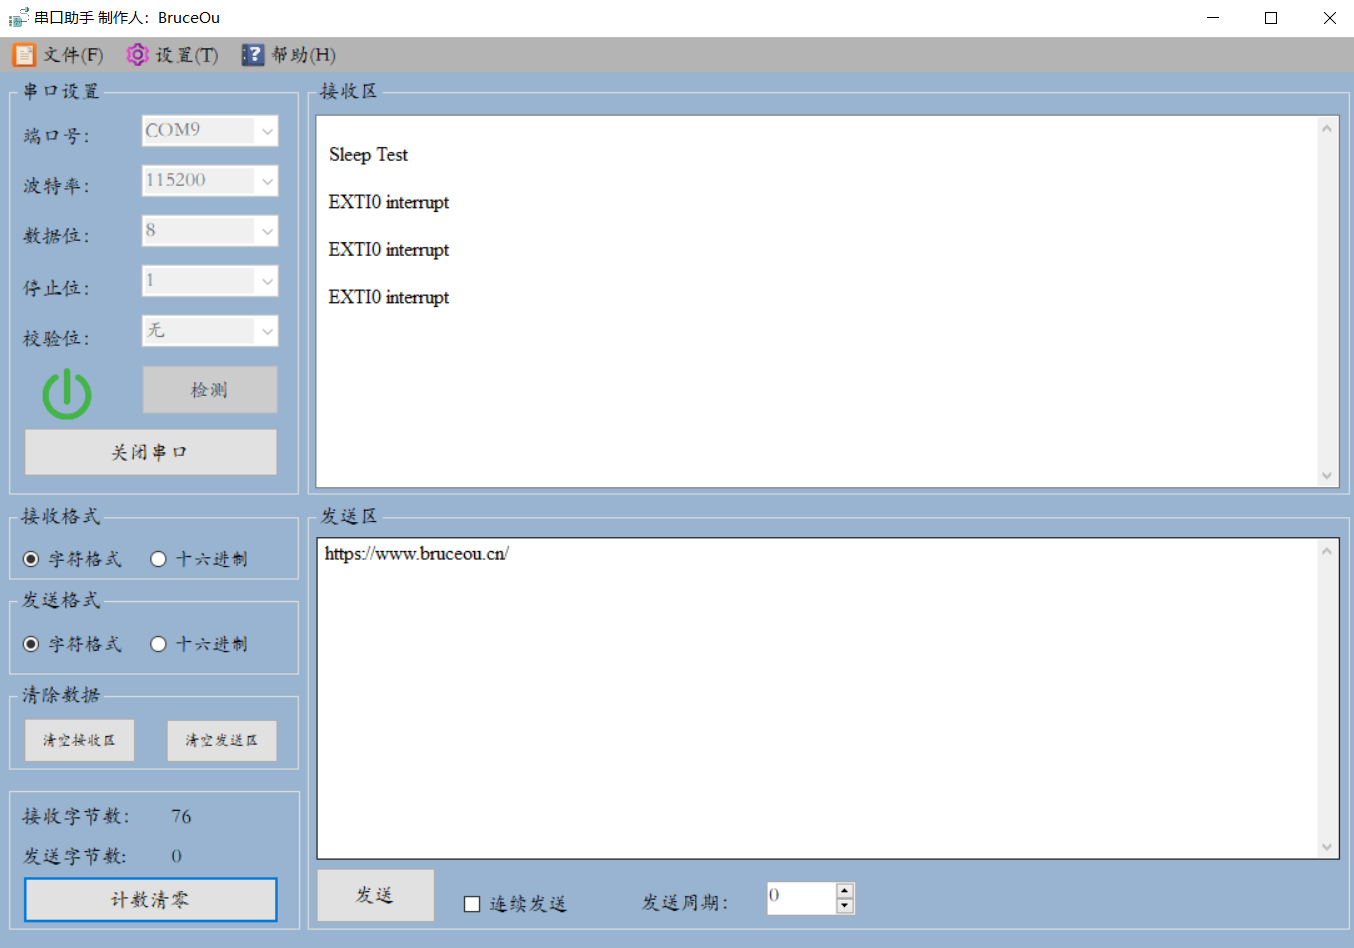Click the blue help question-mark icon

(253, 54)
